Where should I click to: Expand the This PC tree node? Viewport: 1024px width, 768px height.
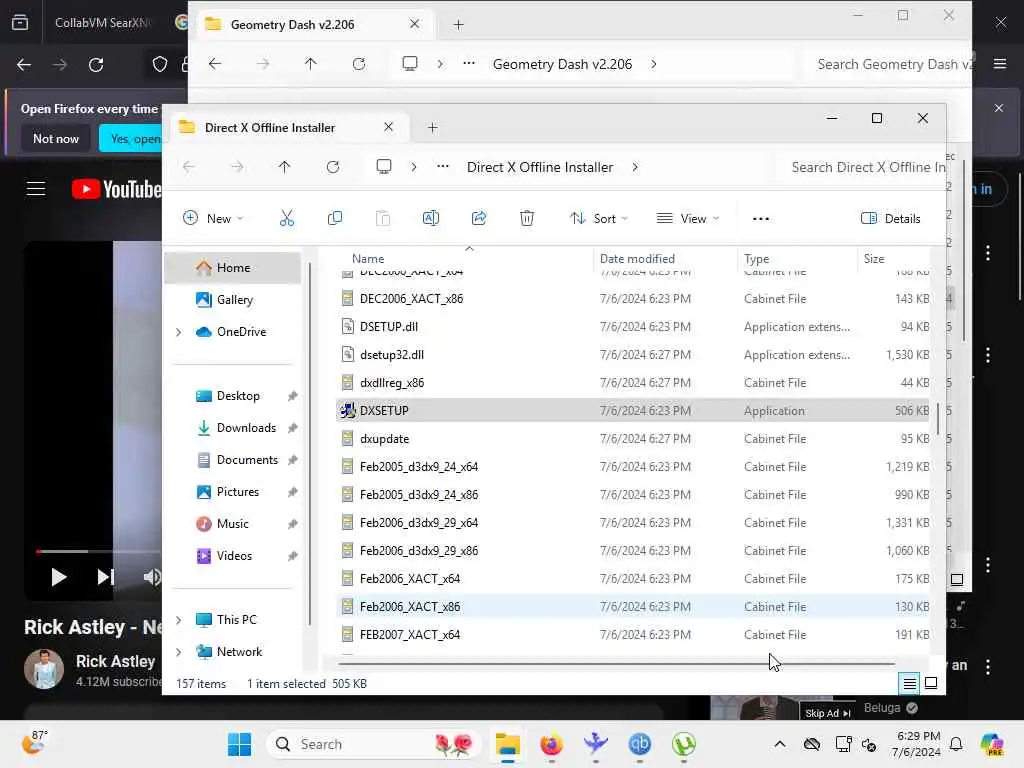point(179,620)
